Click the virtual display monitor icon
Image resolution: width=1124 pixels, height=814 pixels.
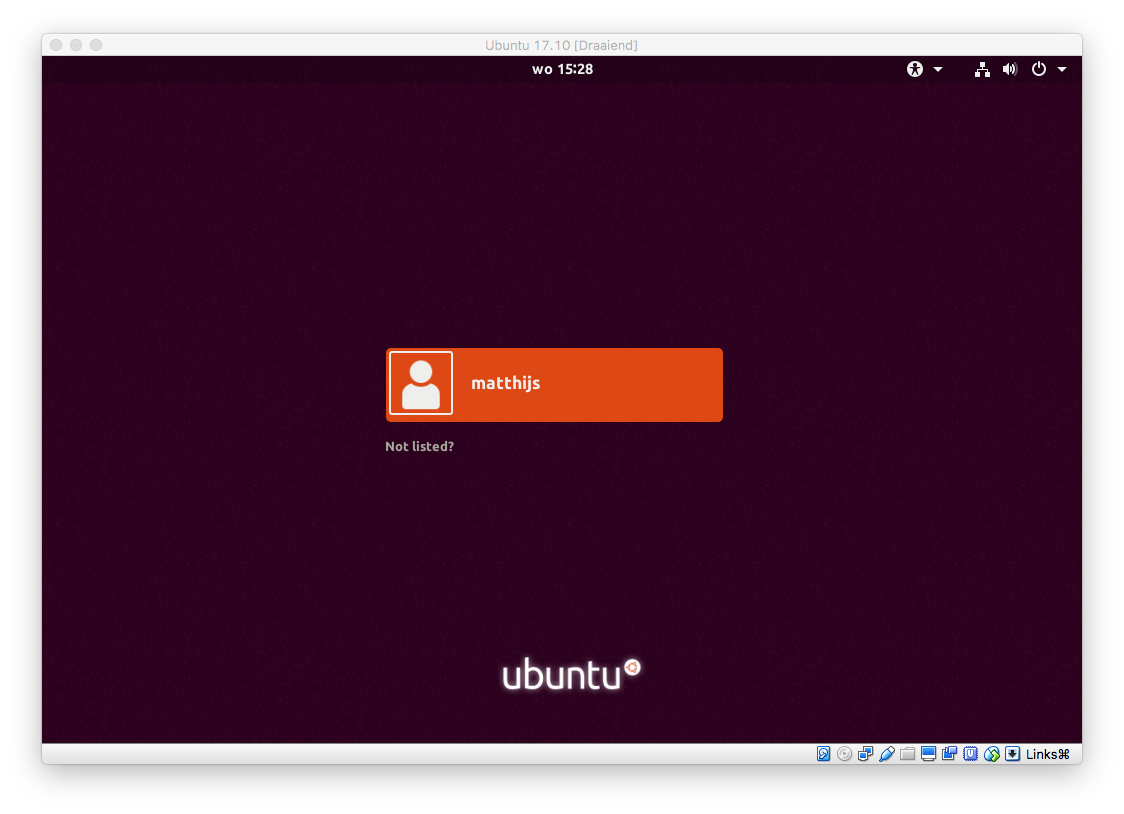coord(929,754)
